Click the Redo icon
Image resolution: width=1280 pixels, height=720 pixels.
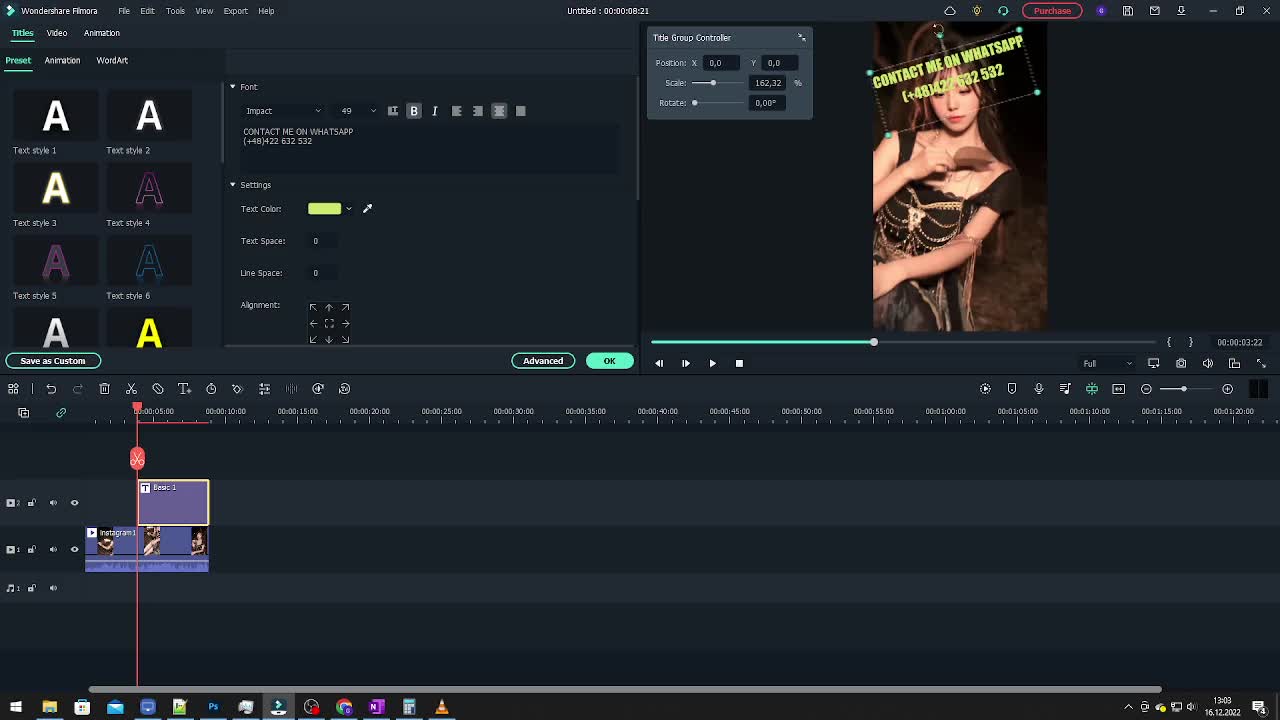click(78, 388)
